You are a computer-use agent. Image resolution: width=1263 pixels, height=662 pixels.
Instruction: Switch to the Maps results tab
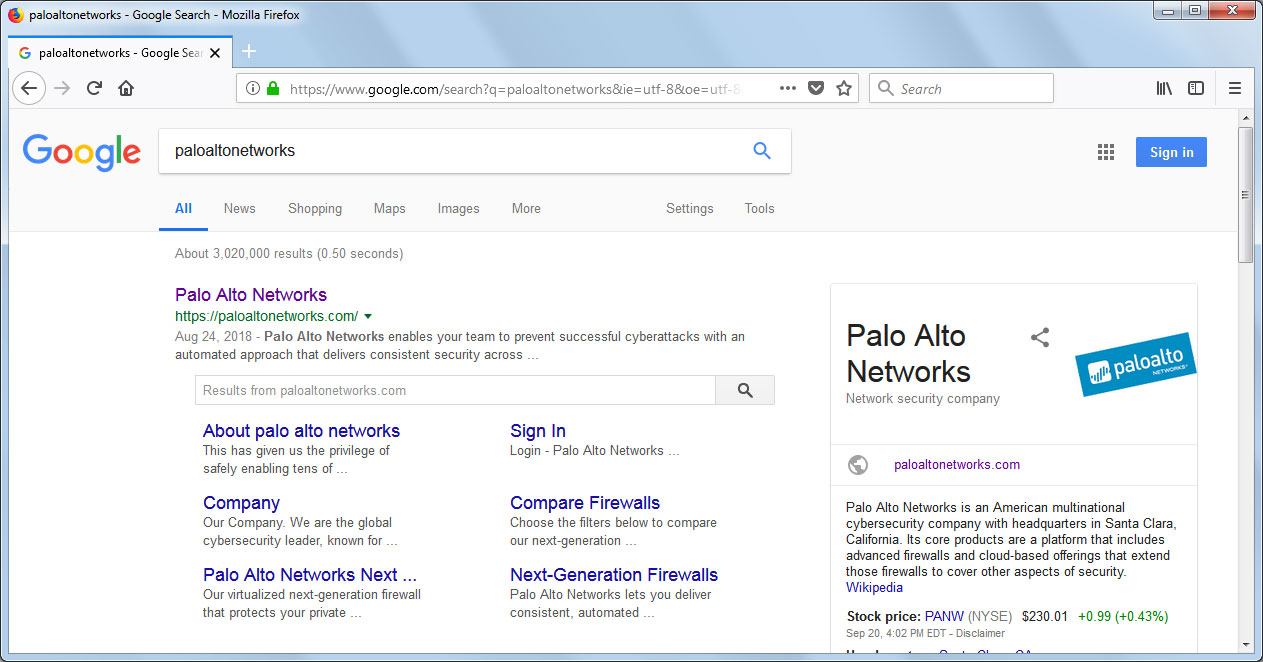point(390,208)
